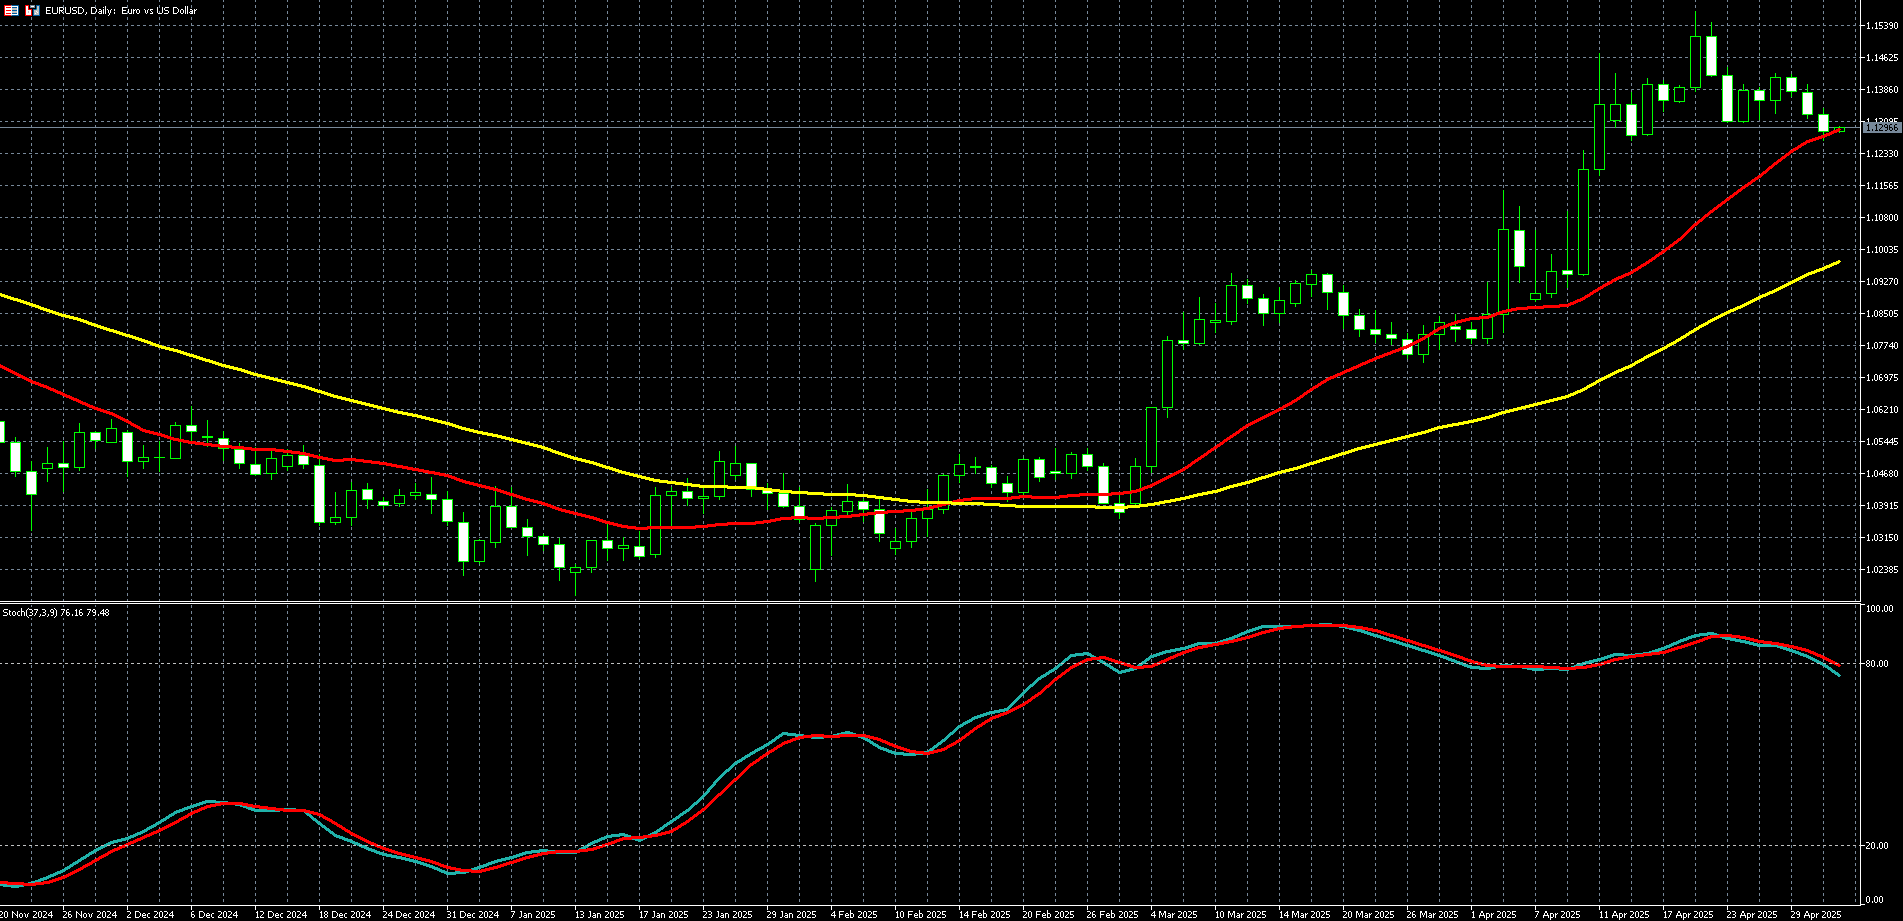Click the latest candle at the chart's right edge
This screenshot has height=921, width=1903.
[x=1839, y=129]
